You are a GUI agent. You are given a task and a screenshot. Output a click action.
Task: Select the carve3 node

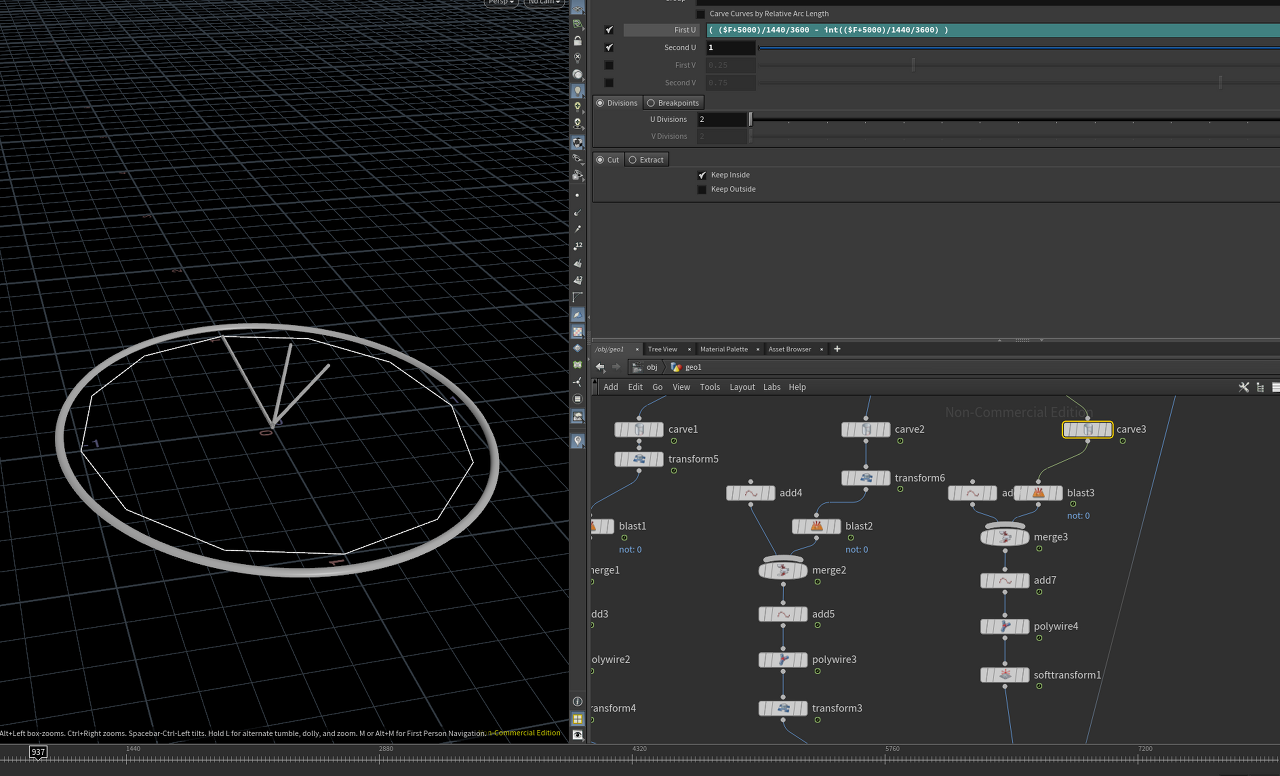[1087, 429]
